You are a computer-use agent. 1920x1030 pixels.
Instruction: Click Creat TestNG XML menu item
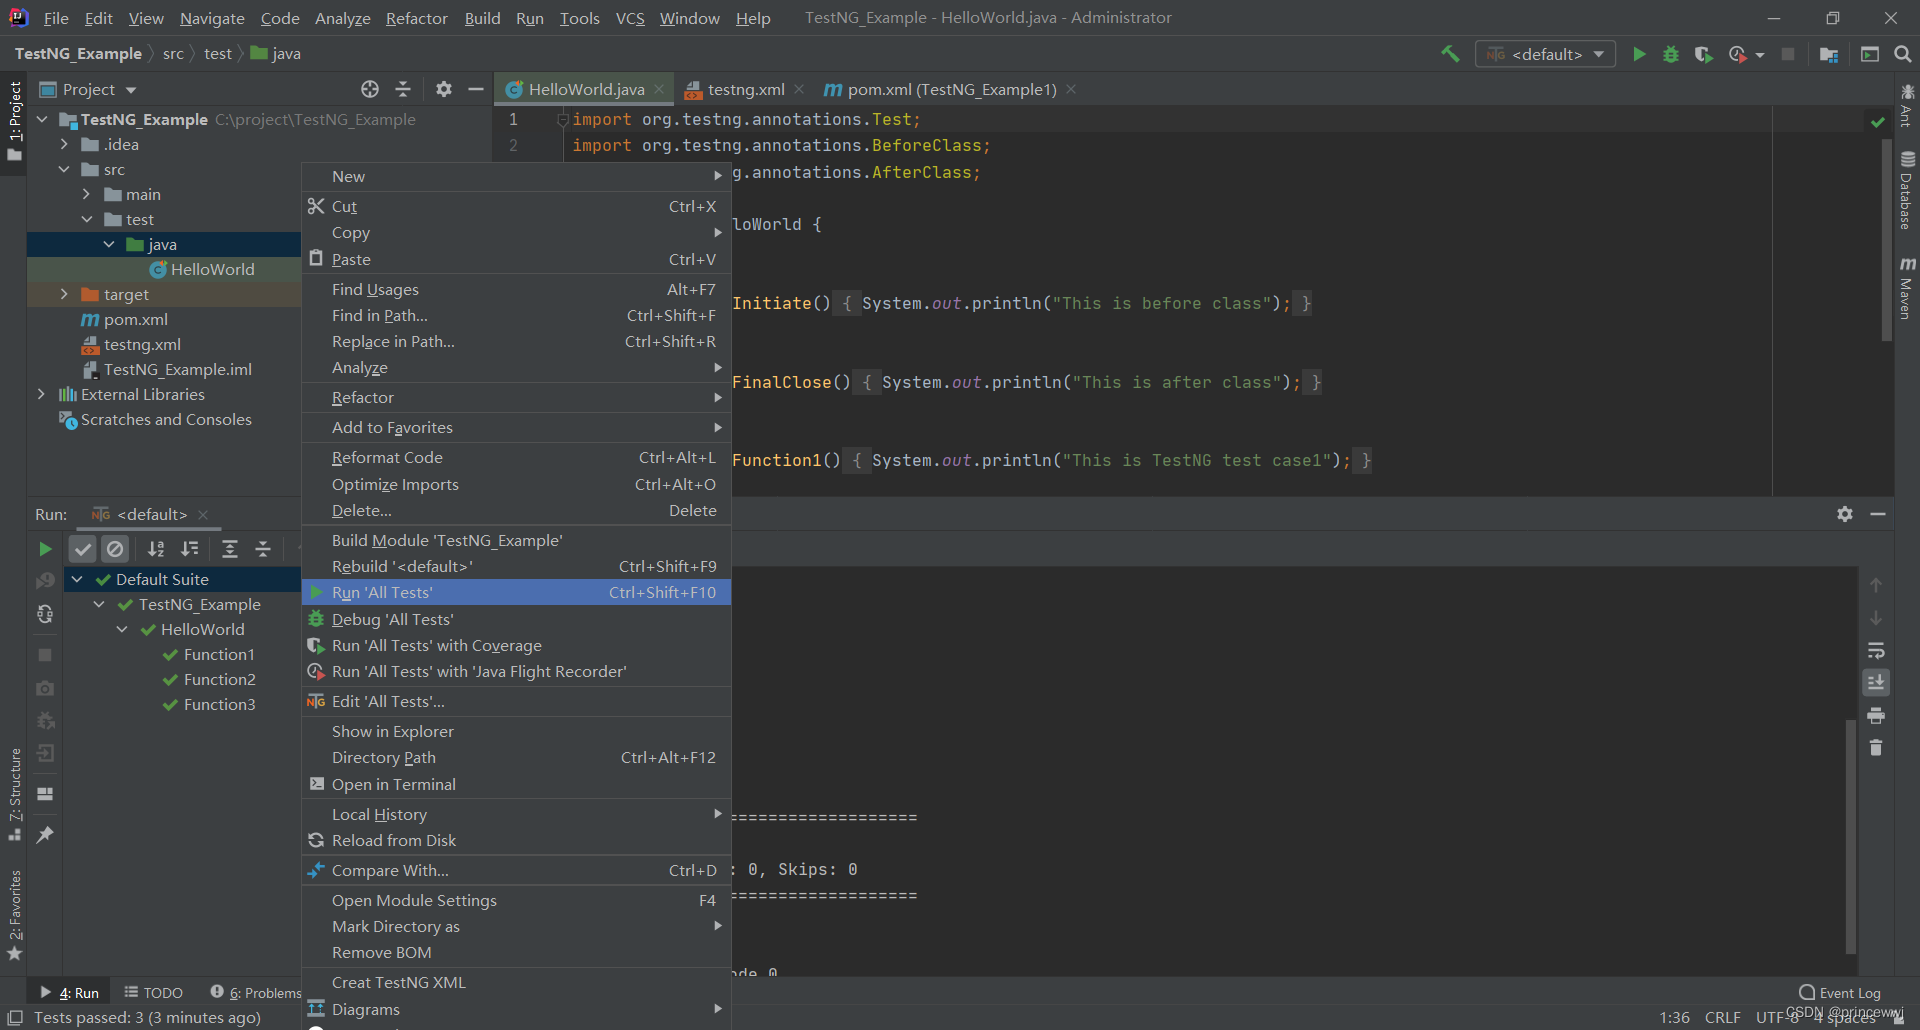[x=516, y=982]
